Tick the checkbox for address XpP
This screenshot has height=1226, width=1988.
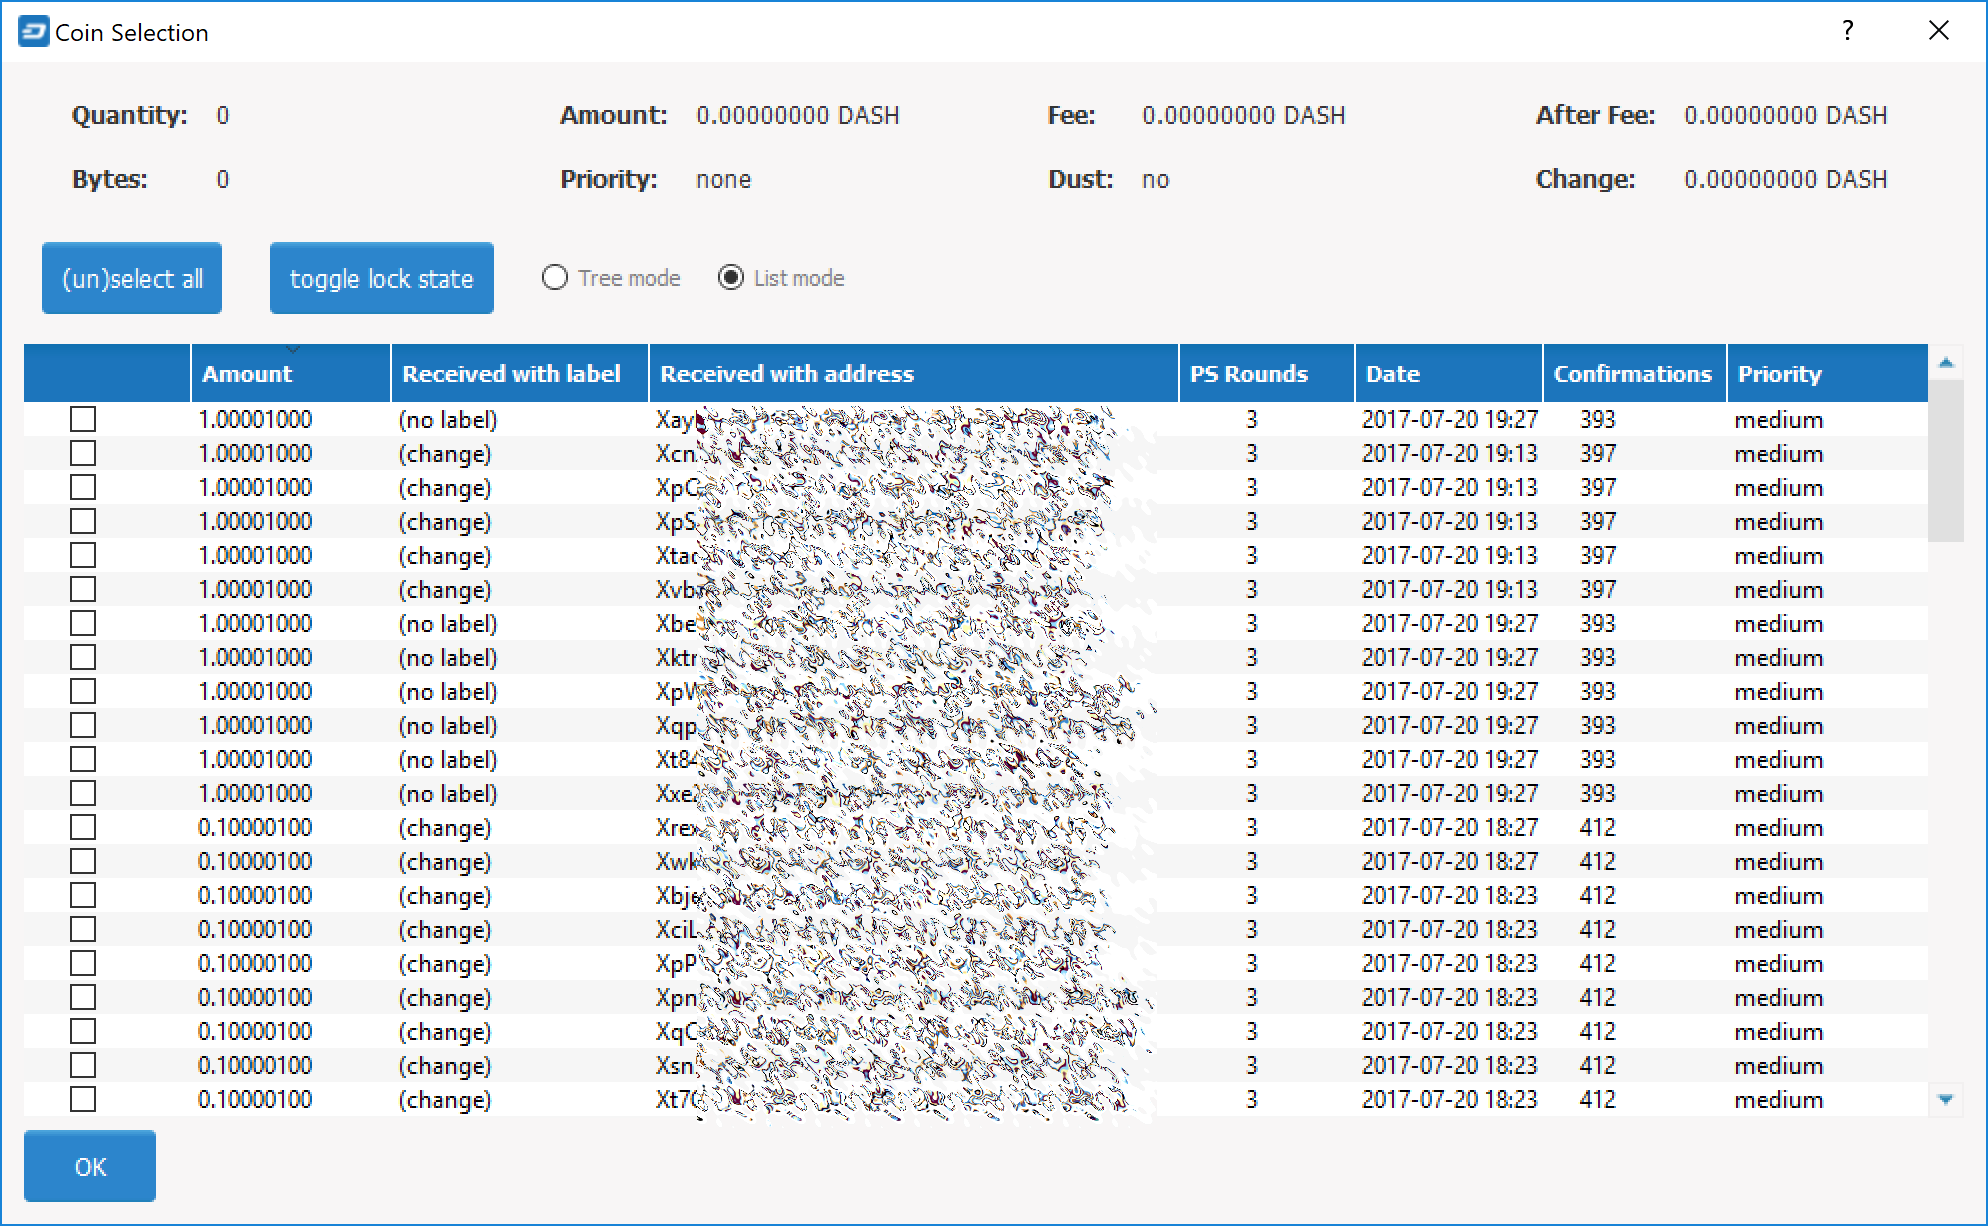click(x=83, y=963)
